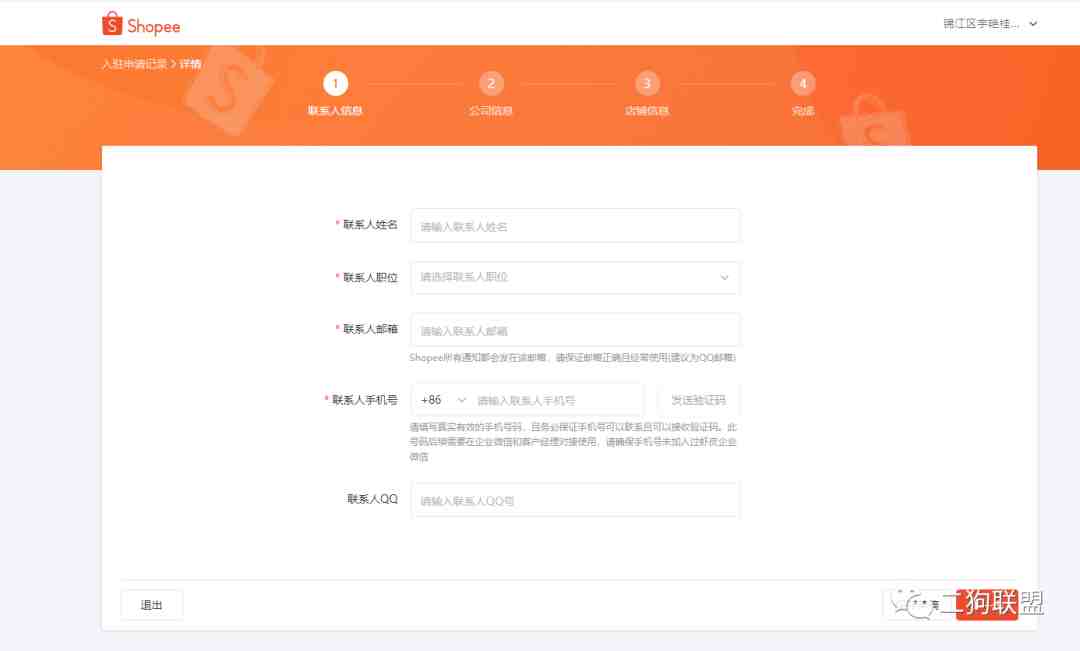Open the account dropdown at top right
The image size is (1080, 651).
pyautogui.click(x=990, y=23)
